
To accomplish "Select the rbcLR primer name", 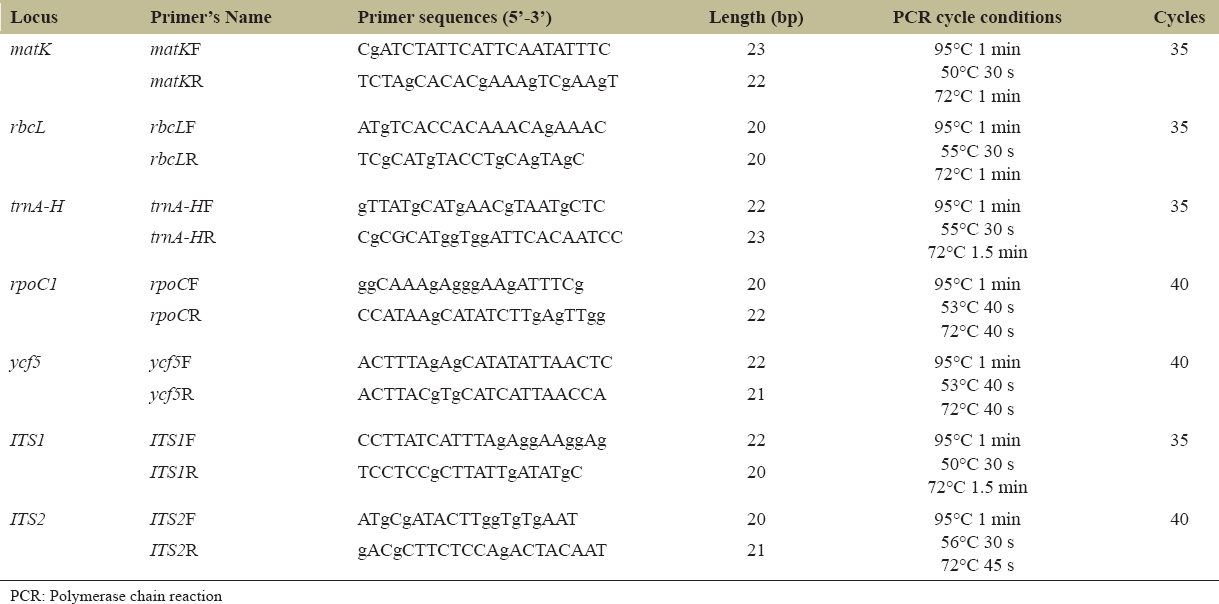I will click(x=177, y=159).
